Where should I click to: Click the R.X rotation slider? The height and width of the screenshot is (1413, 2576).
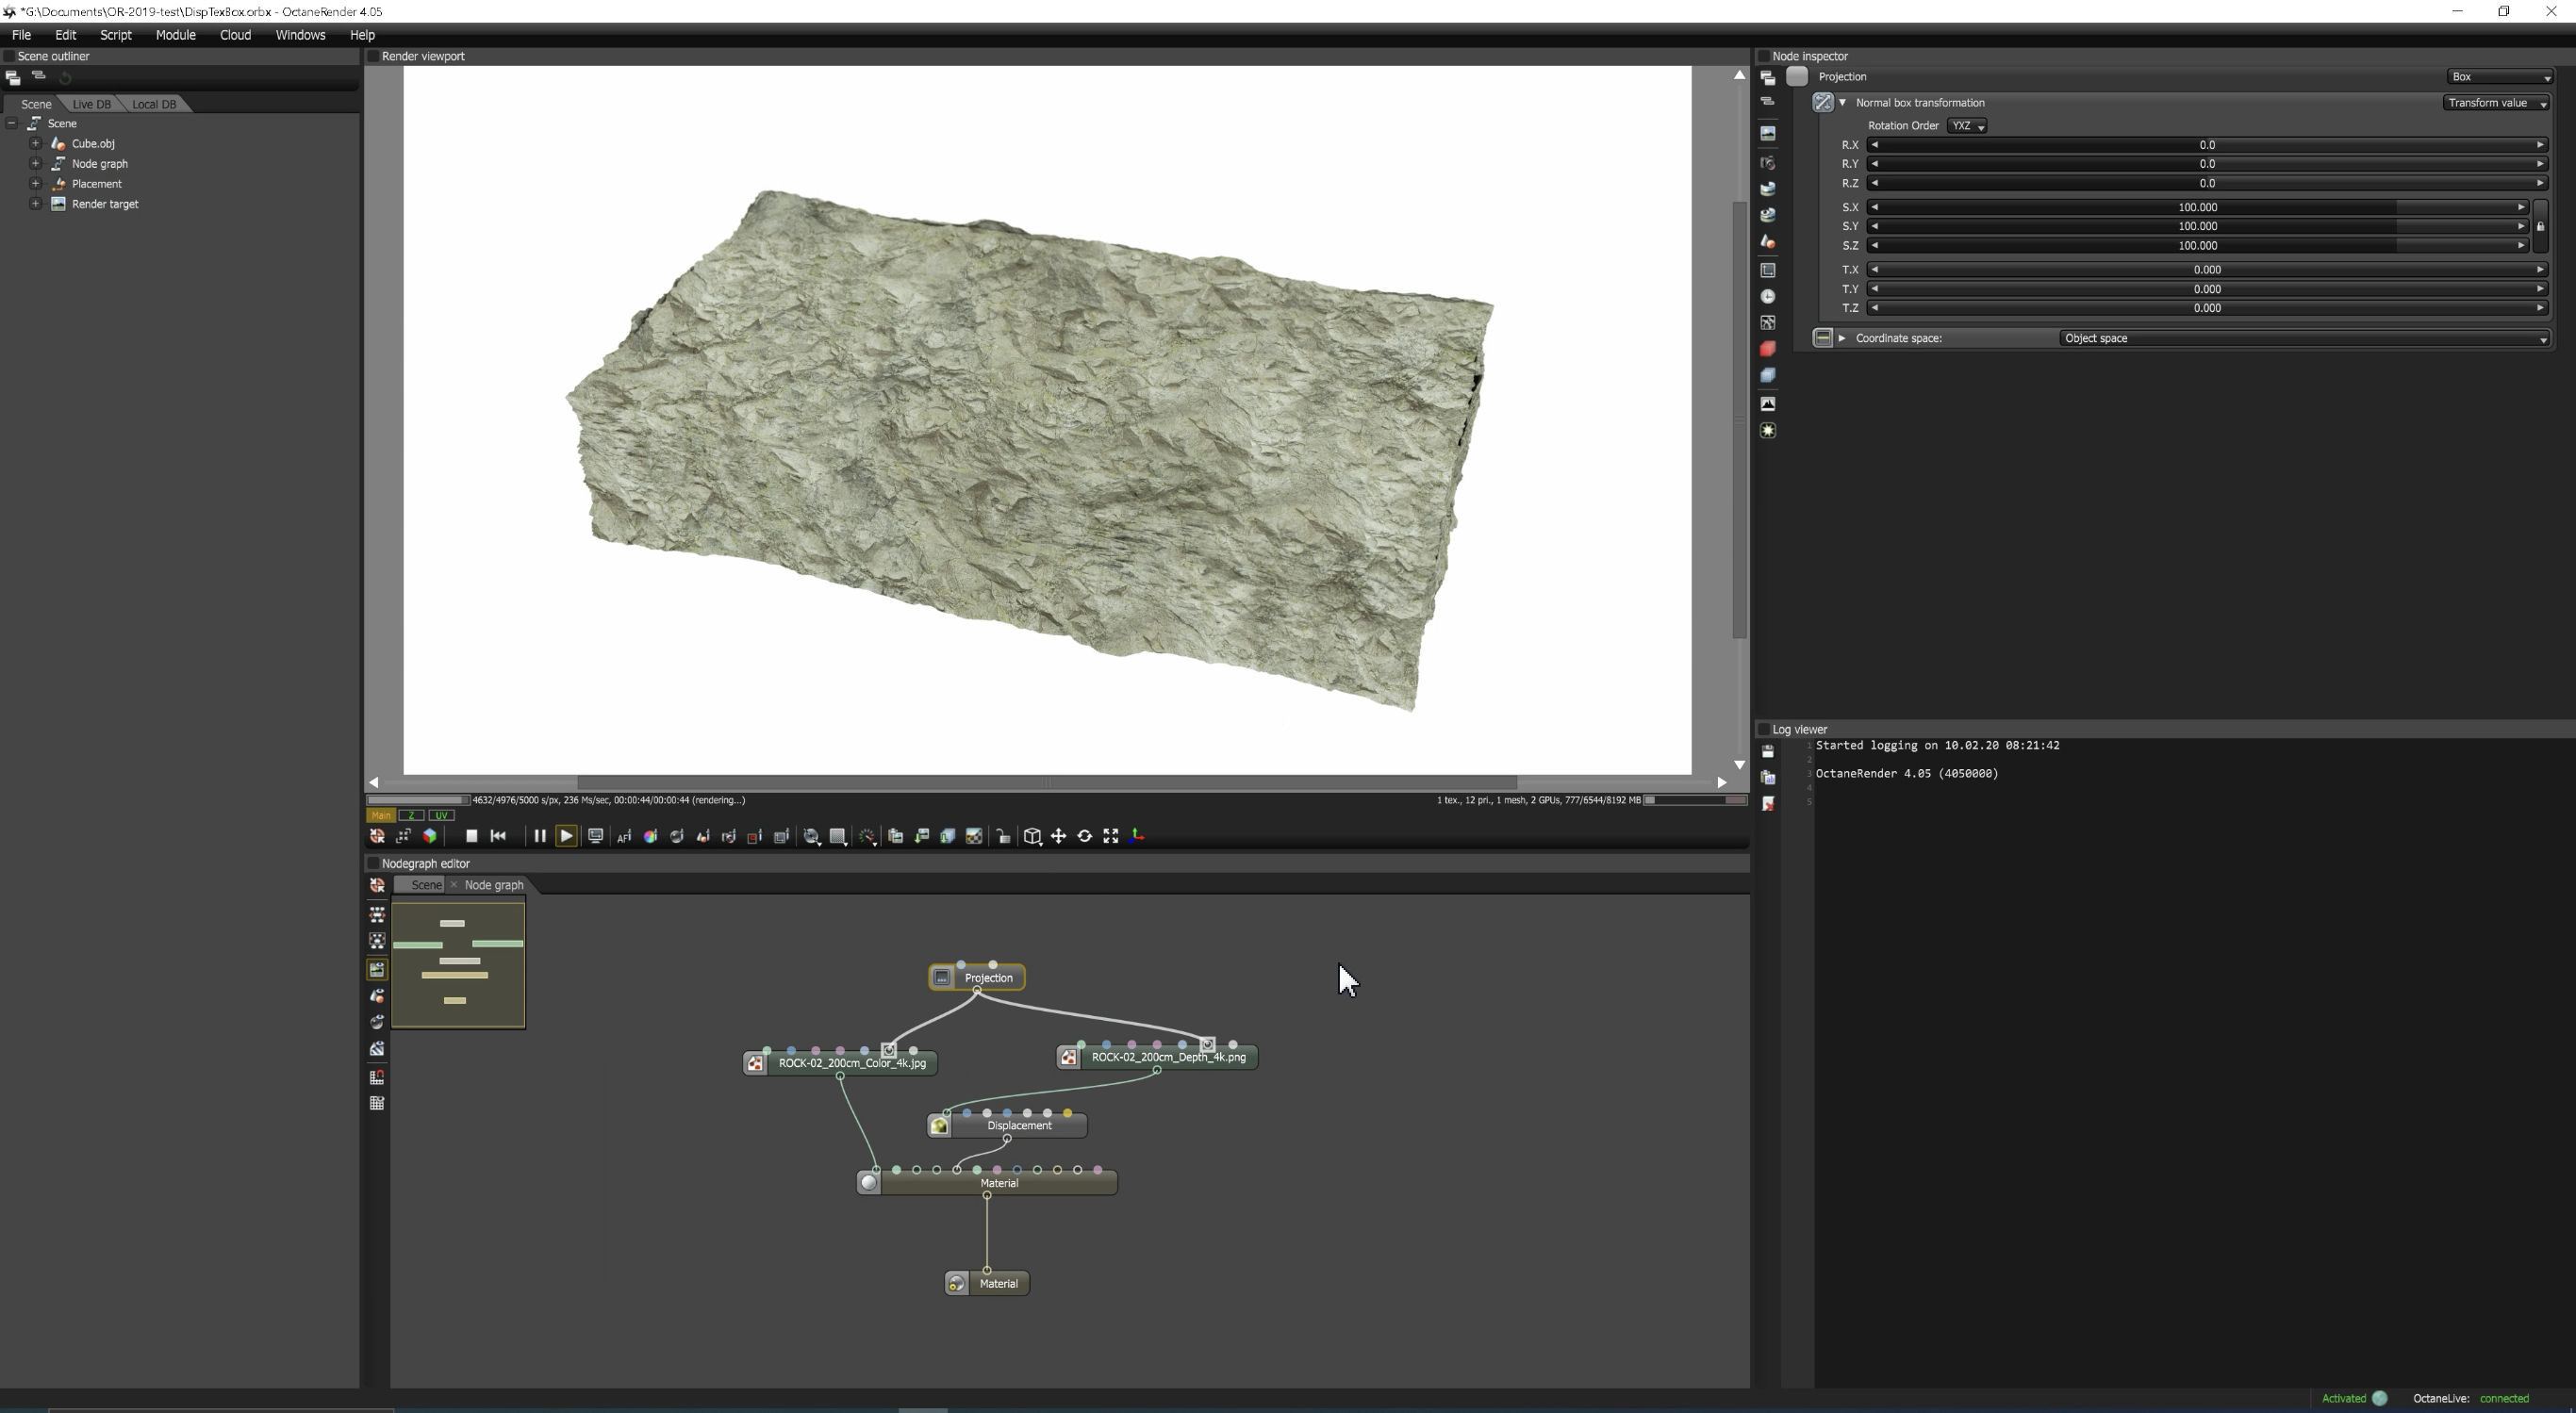[x=2206, y=145]
